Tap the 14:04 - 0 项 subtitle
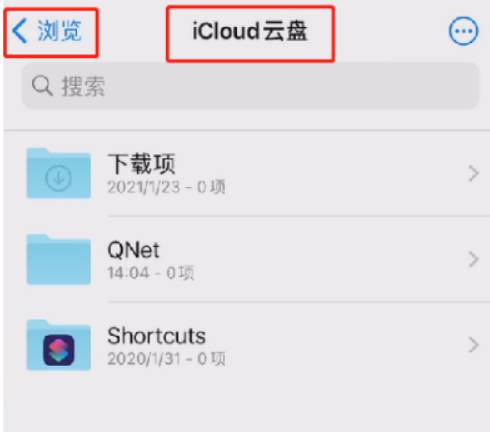Screen dimensions: 490x437 coord(150,273)
